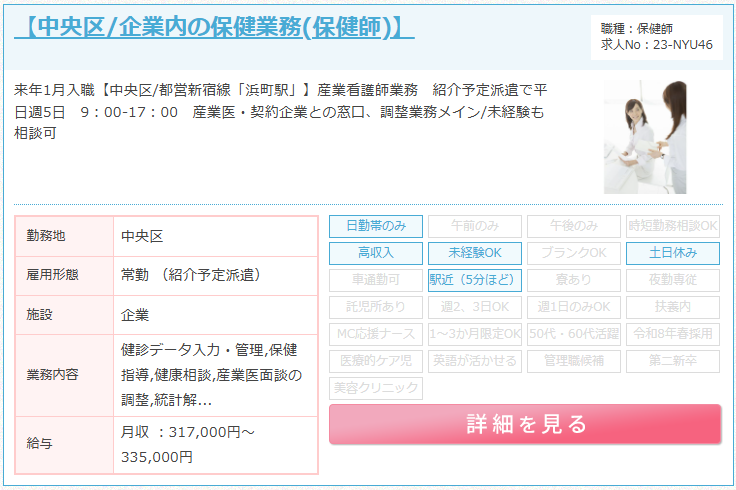Click the 詳細を見る button
736x490 pixels.
point(525,424)
